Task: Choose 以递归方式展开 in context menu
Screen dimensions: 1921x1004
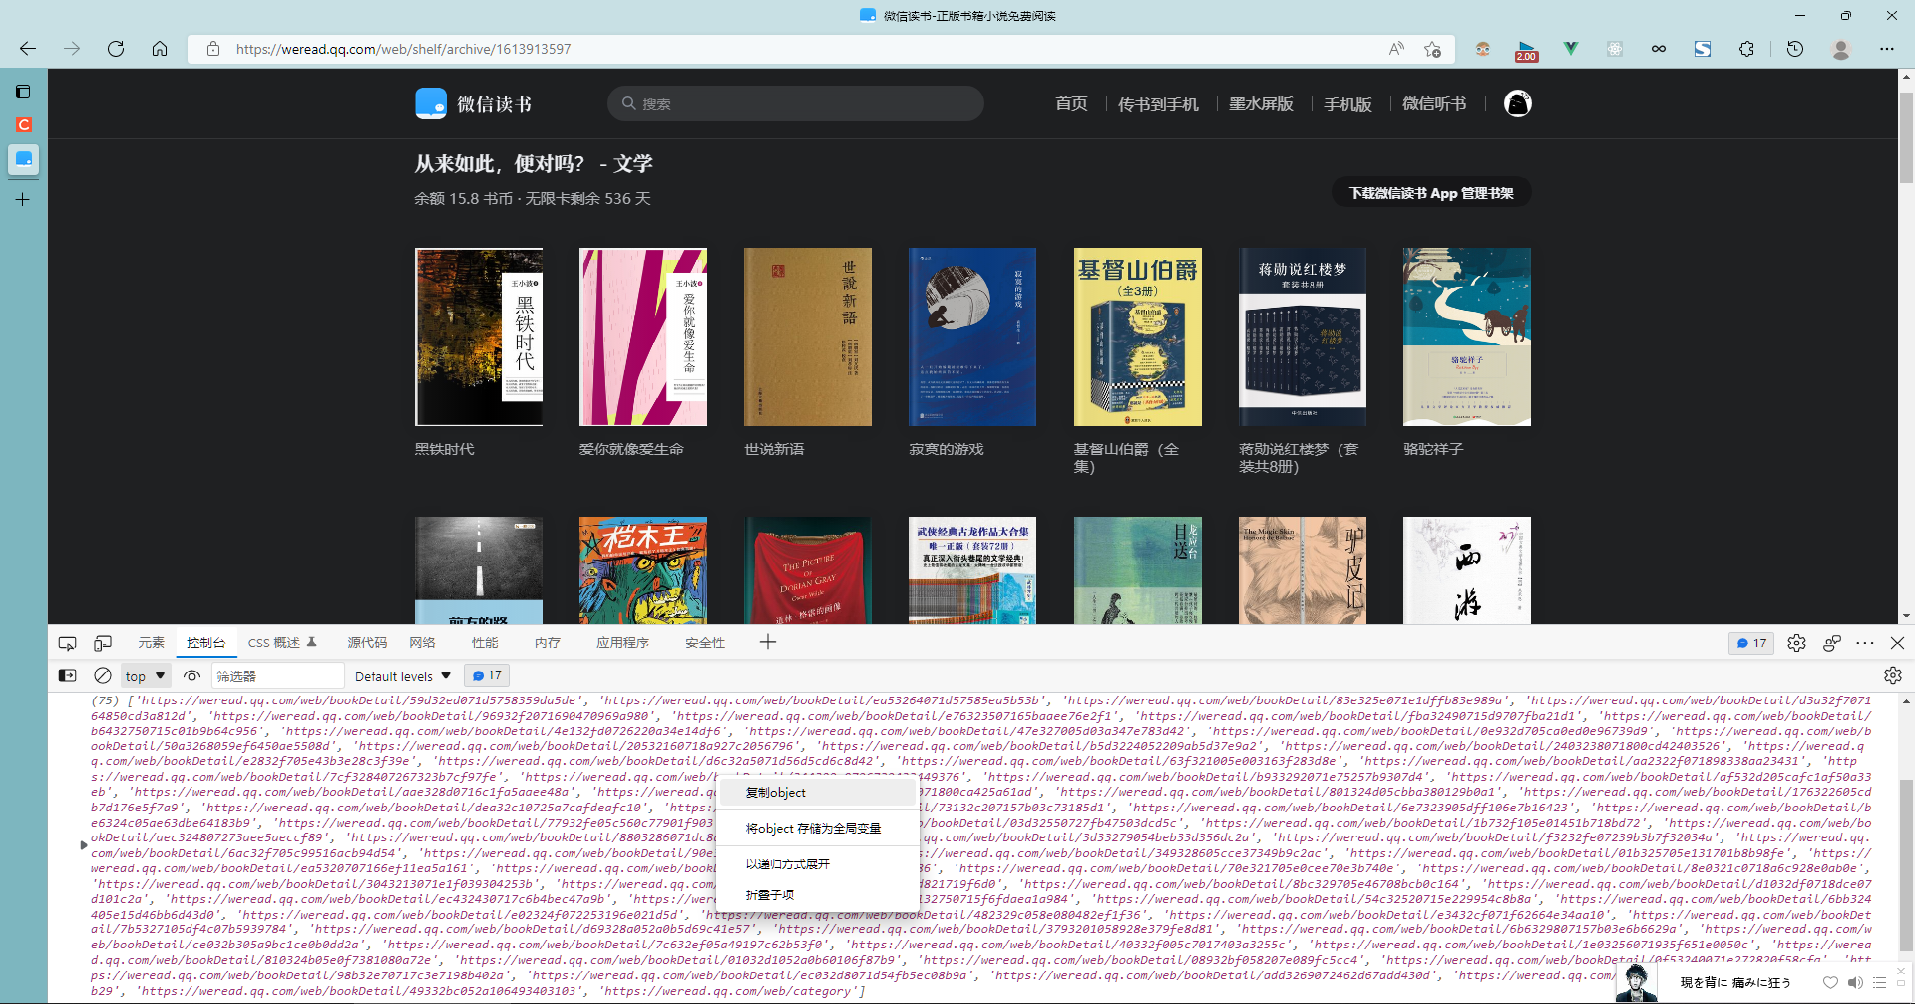Action: [818, 864]
